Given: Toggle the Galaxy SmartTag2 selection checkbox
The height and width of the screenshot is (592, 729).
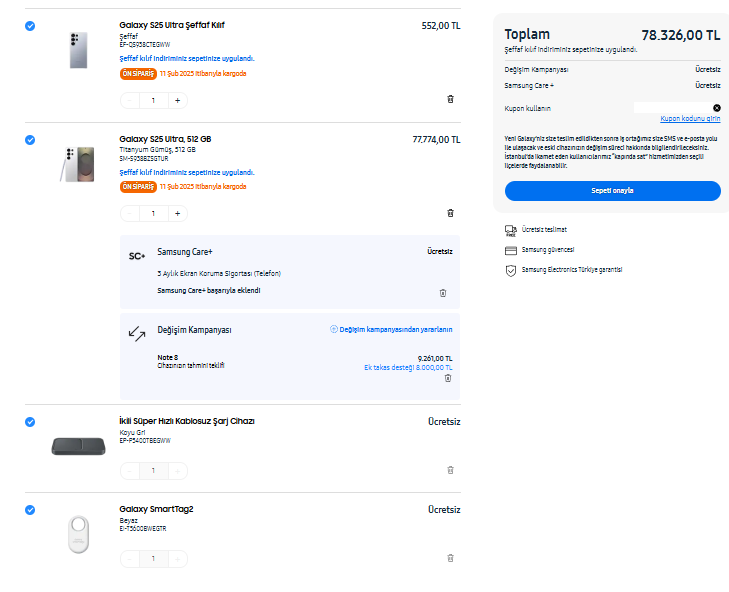Looking at the screenshot, I should click(30, 510).
